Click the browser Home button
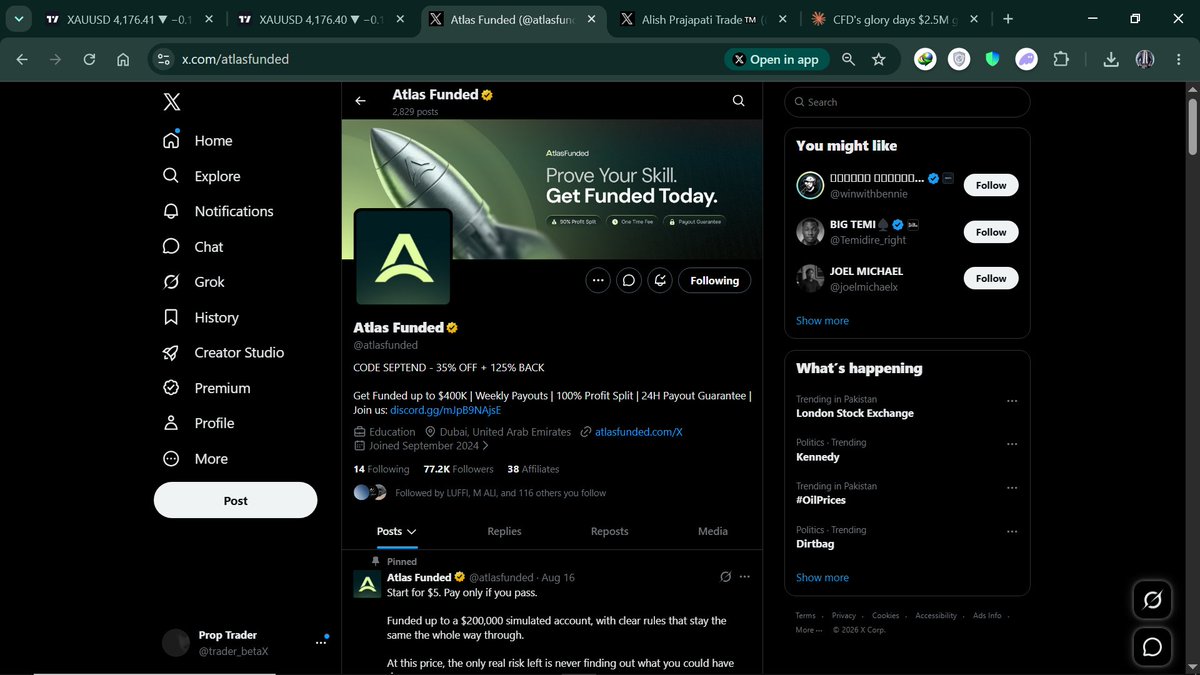Screen dimensions: 1200x675 coord(123,59)
